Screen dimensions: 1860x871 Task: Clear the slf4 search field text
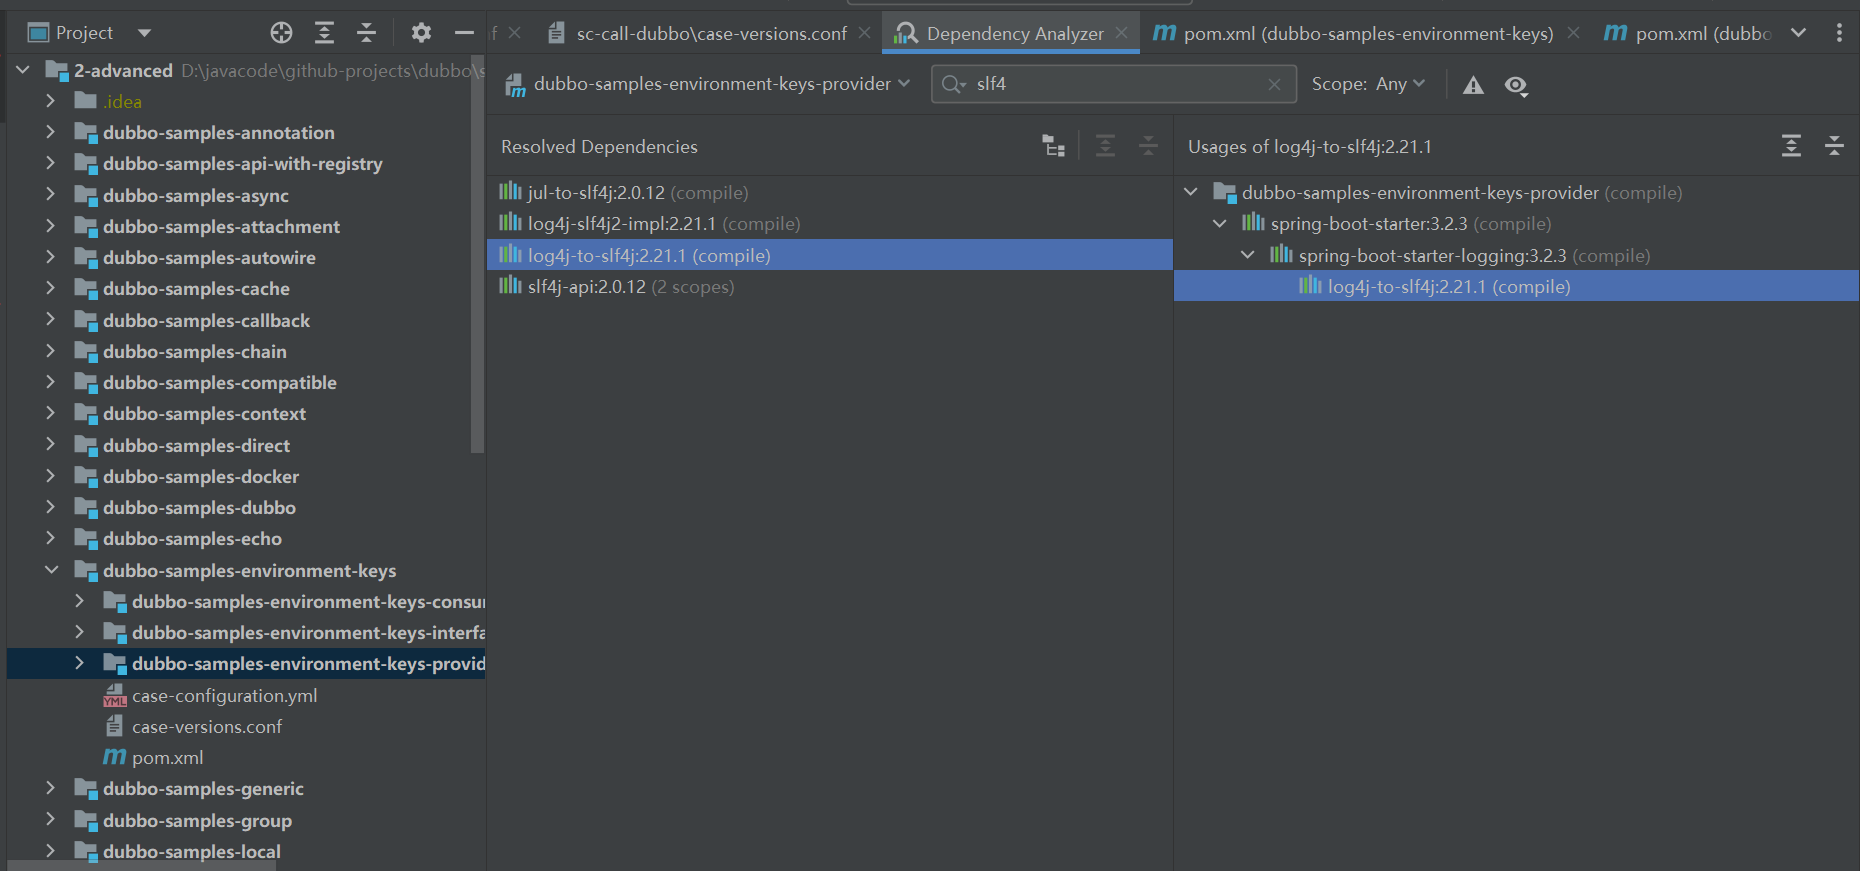(1274, 85)
